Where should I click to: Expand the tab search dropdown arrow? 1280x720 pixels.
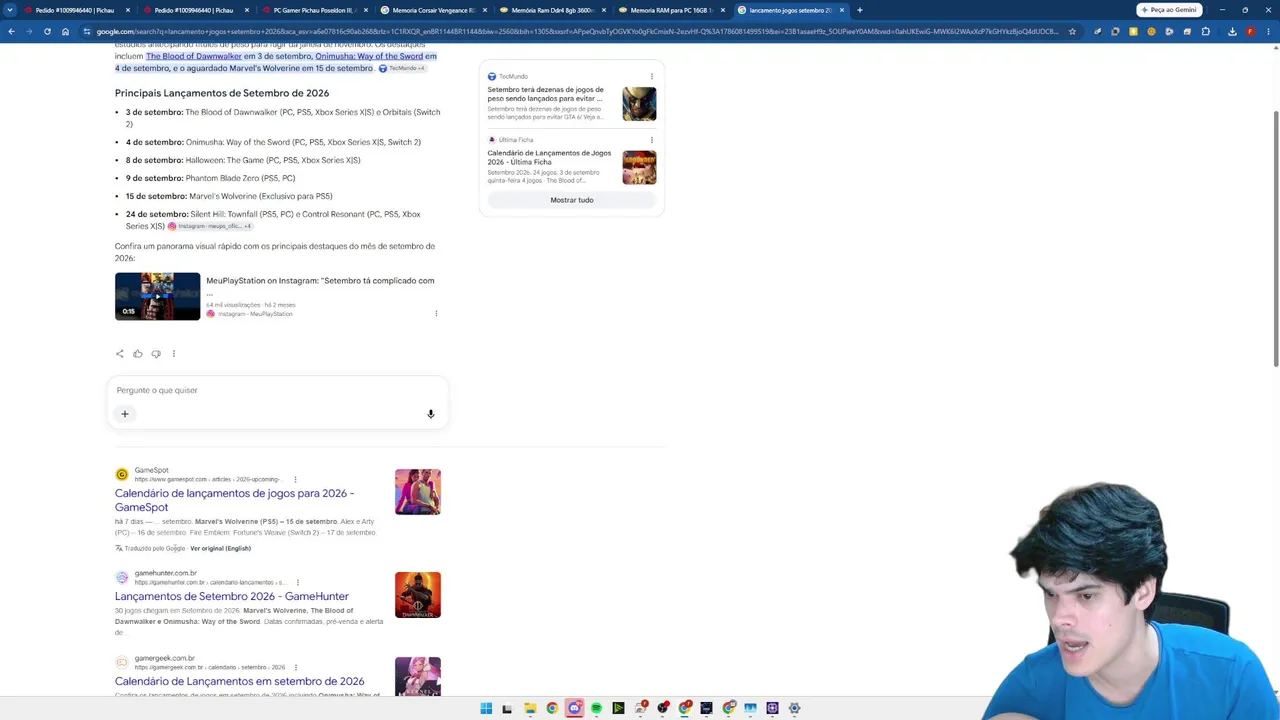tap(9, 10)
